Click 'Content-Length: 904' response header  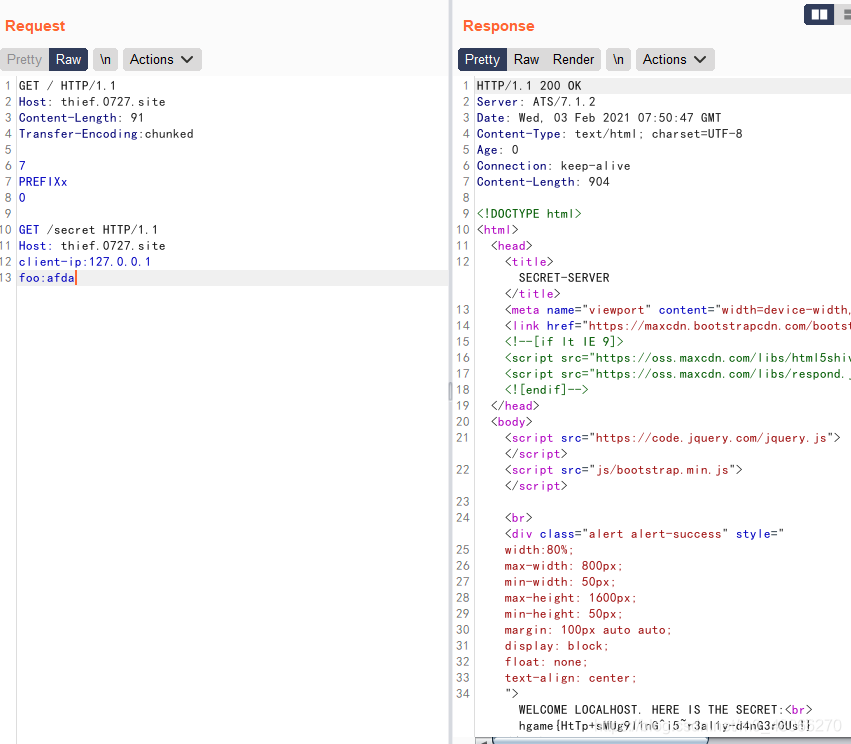tap(543, 182)
